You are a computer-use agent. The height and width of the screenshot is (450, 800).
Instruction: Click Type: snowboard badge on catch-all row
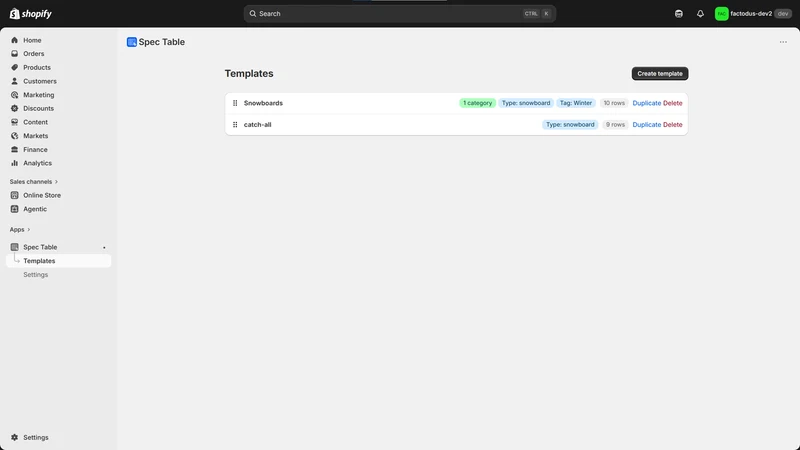[x=570, y=124]
